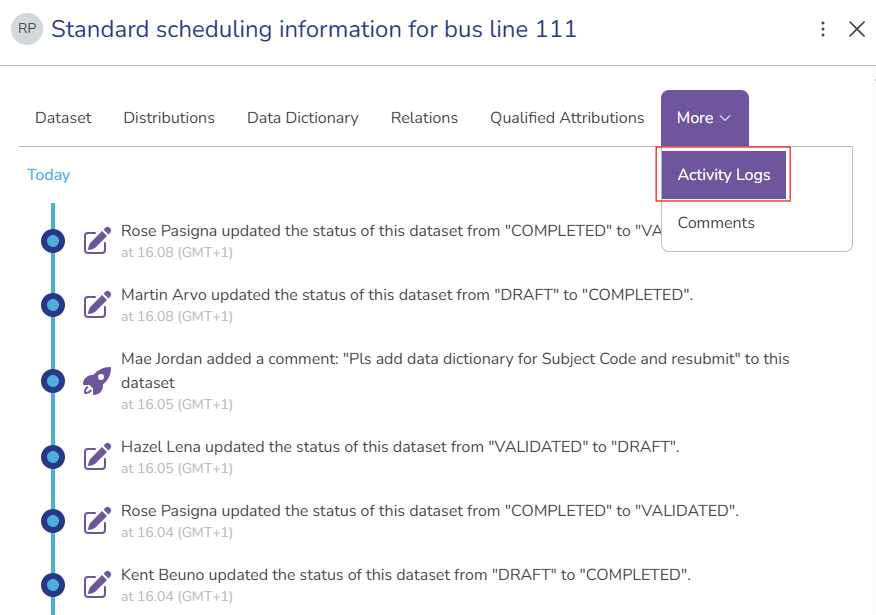Click the RP avatar in the dialog header
Image resolution: width=876 pixels, height=615 pixels.
[26, 29]
